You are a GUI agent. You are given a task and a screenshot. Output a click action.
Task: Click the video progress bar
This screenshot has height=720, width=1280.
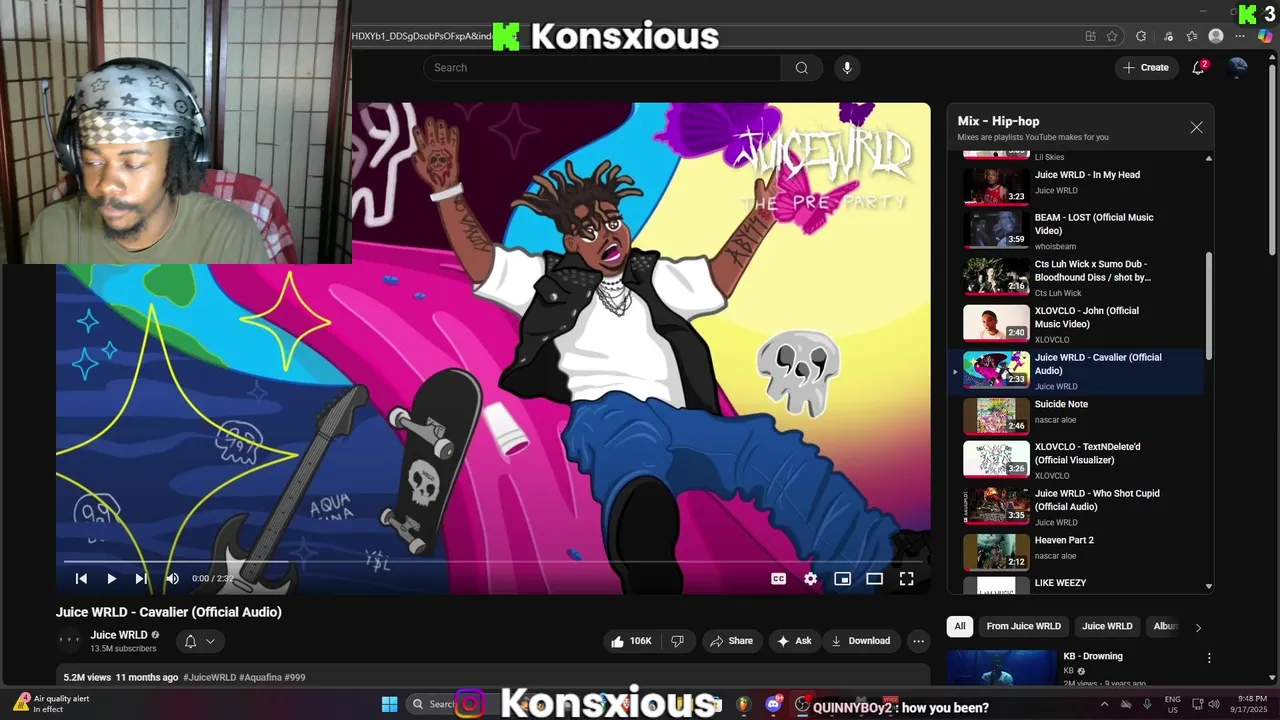(x=493, y=561)
